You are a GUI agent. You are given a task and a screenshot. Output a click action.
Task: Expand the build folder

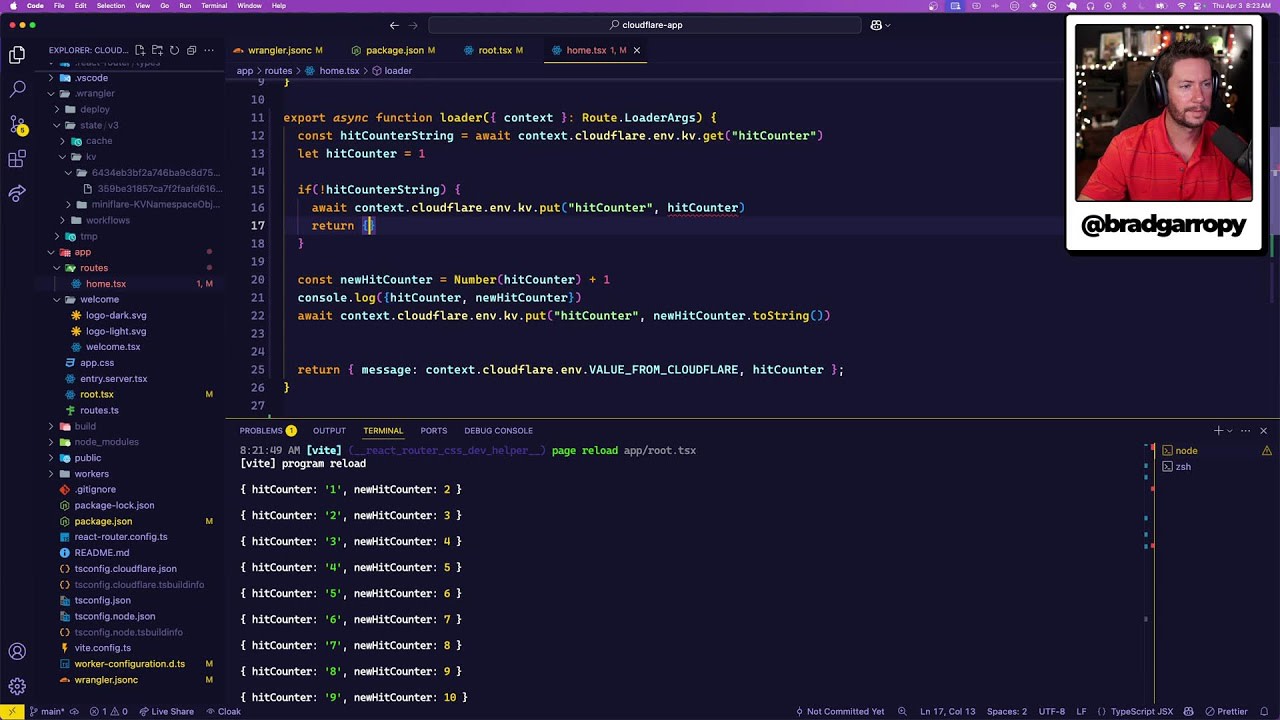tap(85, 426)
